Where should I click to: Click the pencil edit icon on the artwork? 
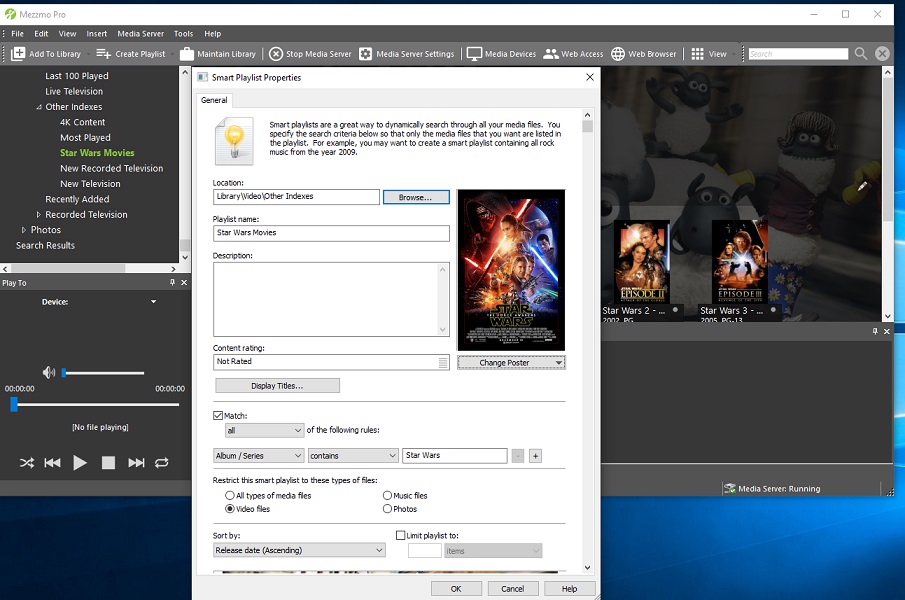pos(862,186)
